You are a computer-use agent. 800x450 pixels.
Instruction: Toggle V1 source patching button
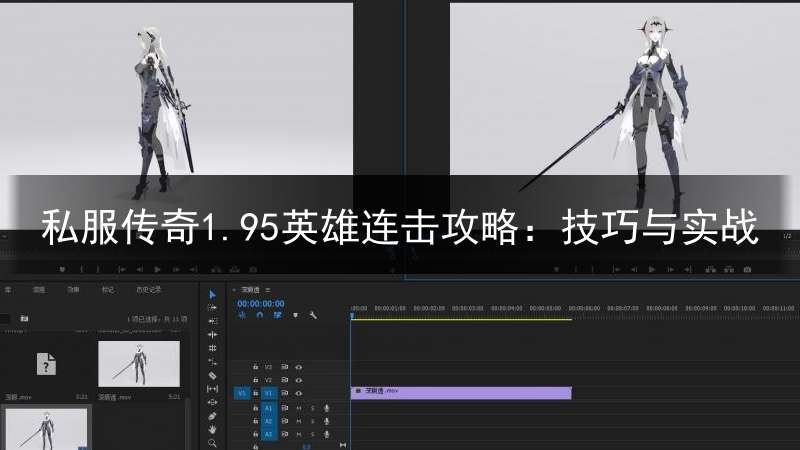click(242, 393)
